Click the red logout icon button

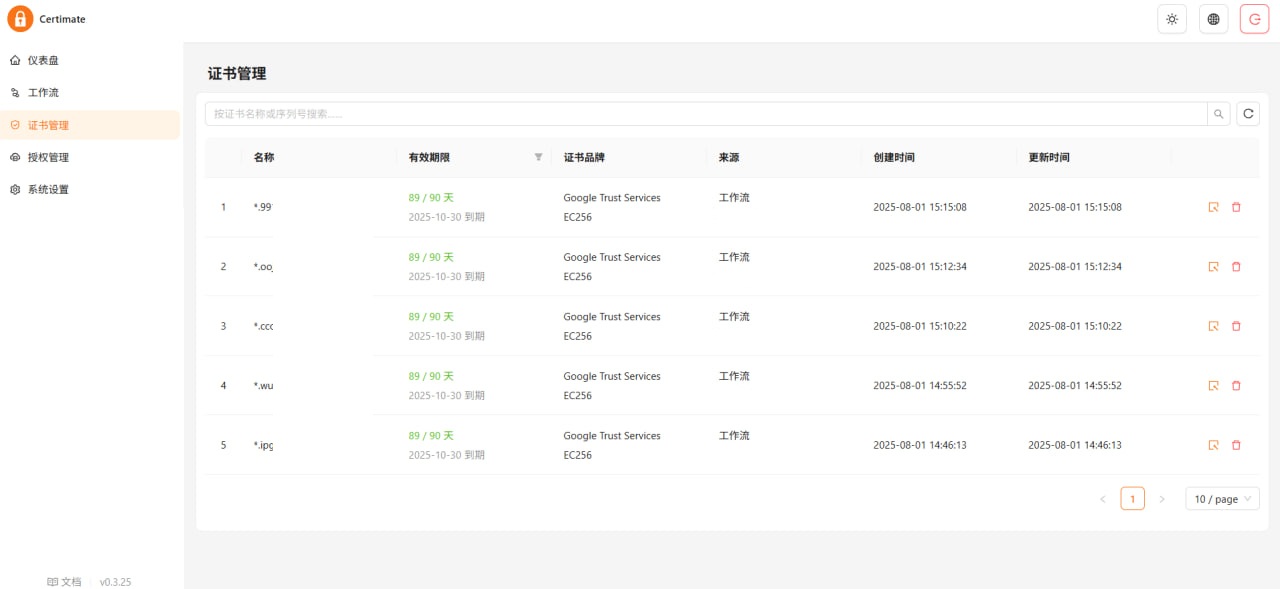click(x=1254, y=19)
